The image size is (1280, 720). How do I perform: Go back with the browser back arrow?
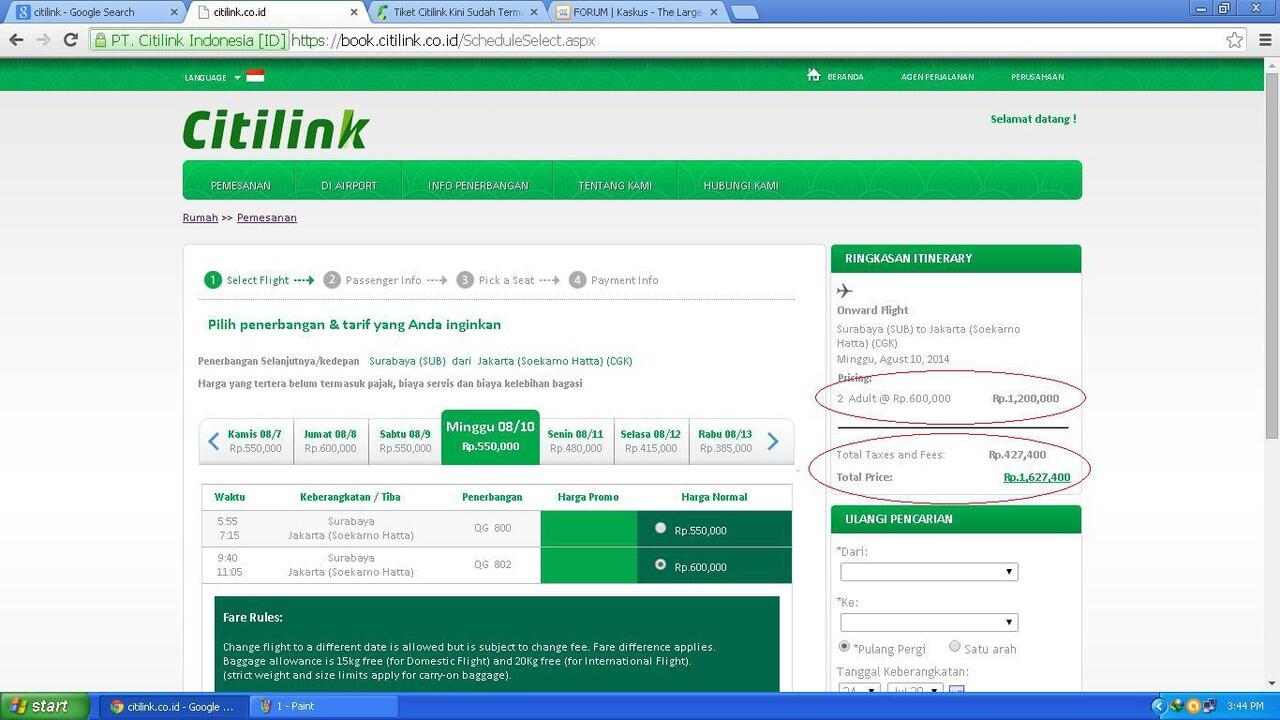point(15,40)
